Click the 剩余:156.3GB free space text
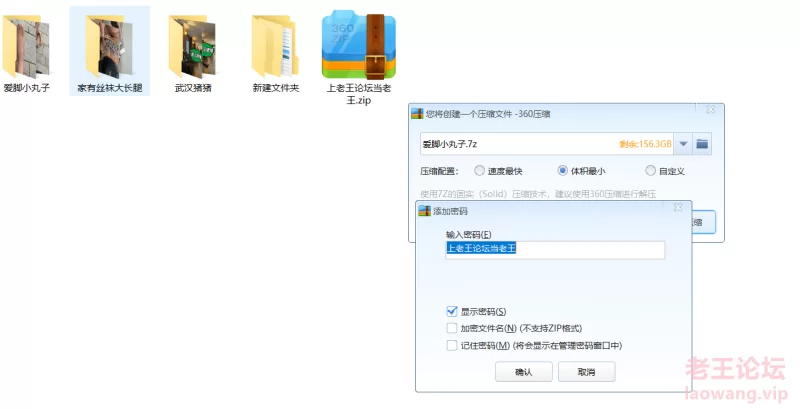800x409 pixels. (645, 144)
